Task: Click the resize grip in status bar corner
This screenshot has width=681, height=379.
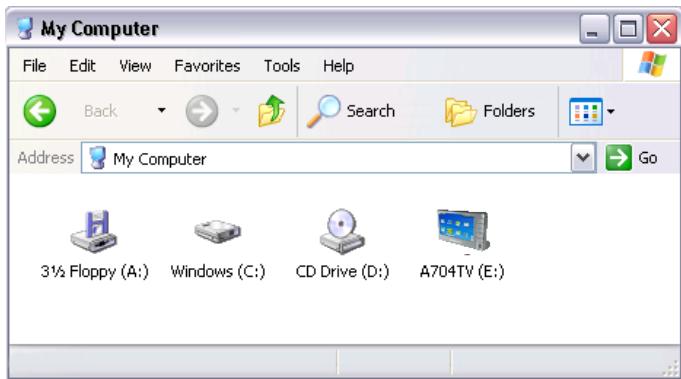Action: 671,368
